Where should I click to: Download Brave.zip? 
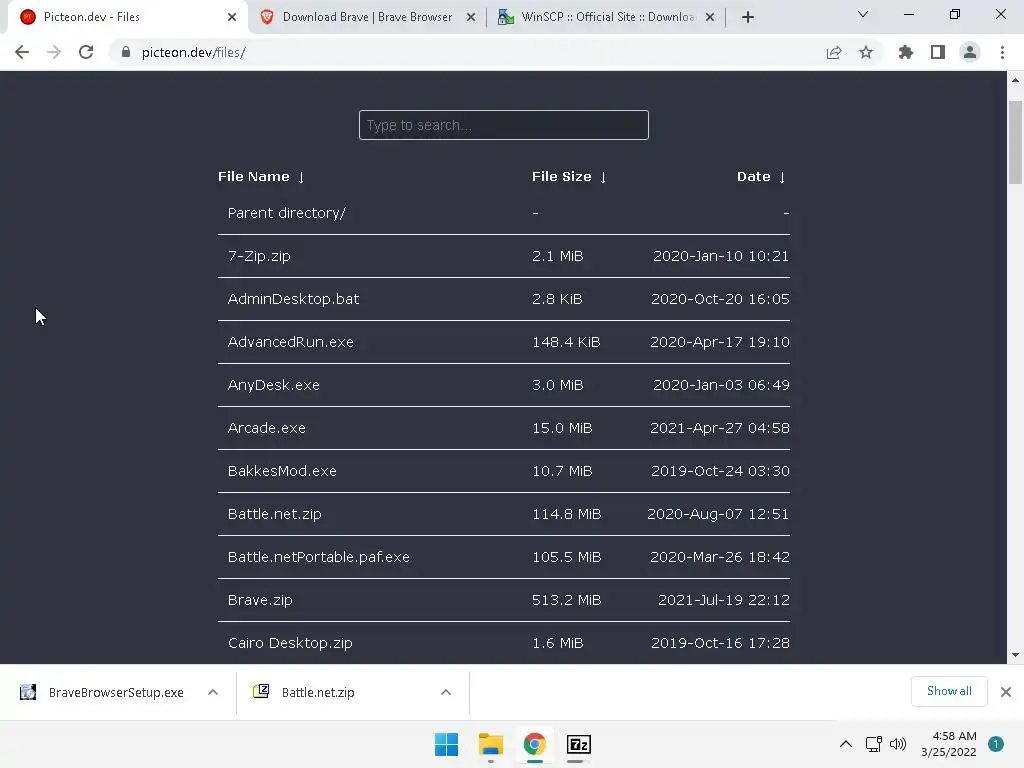click(x=260, y=600)
